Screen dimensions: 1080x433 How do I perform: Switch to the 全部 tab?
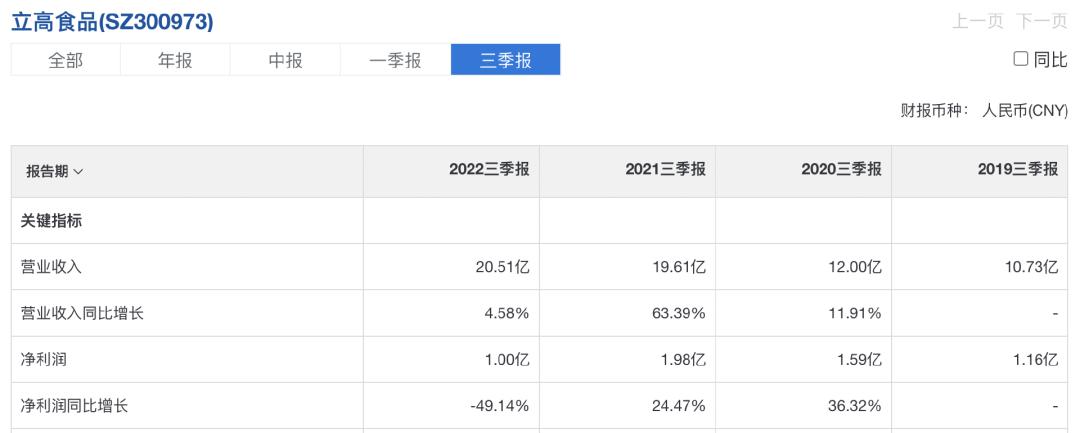pyautogui.click(x=66, y=60)
